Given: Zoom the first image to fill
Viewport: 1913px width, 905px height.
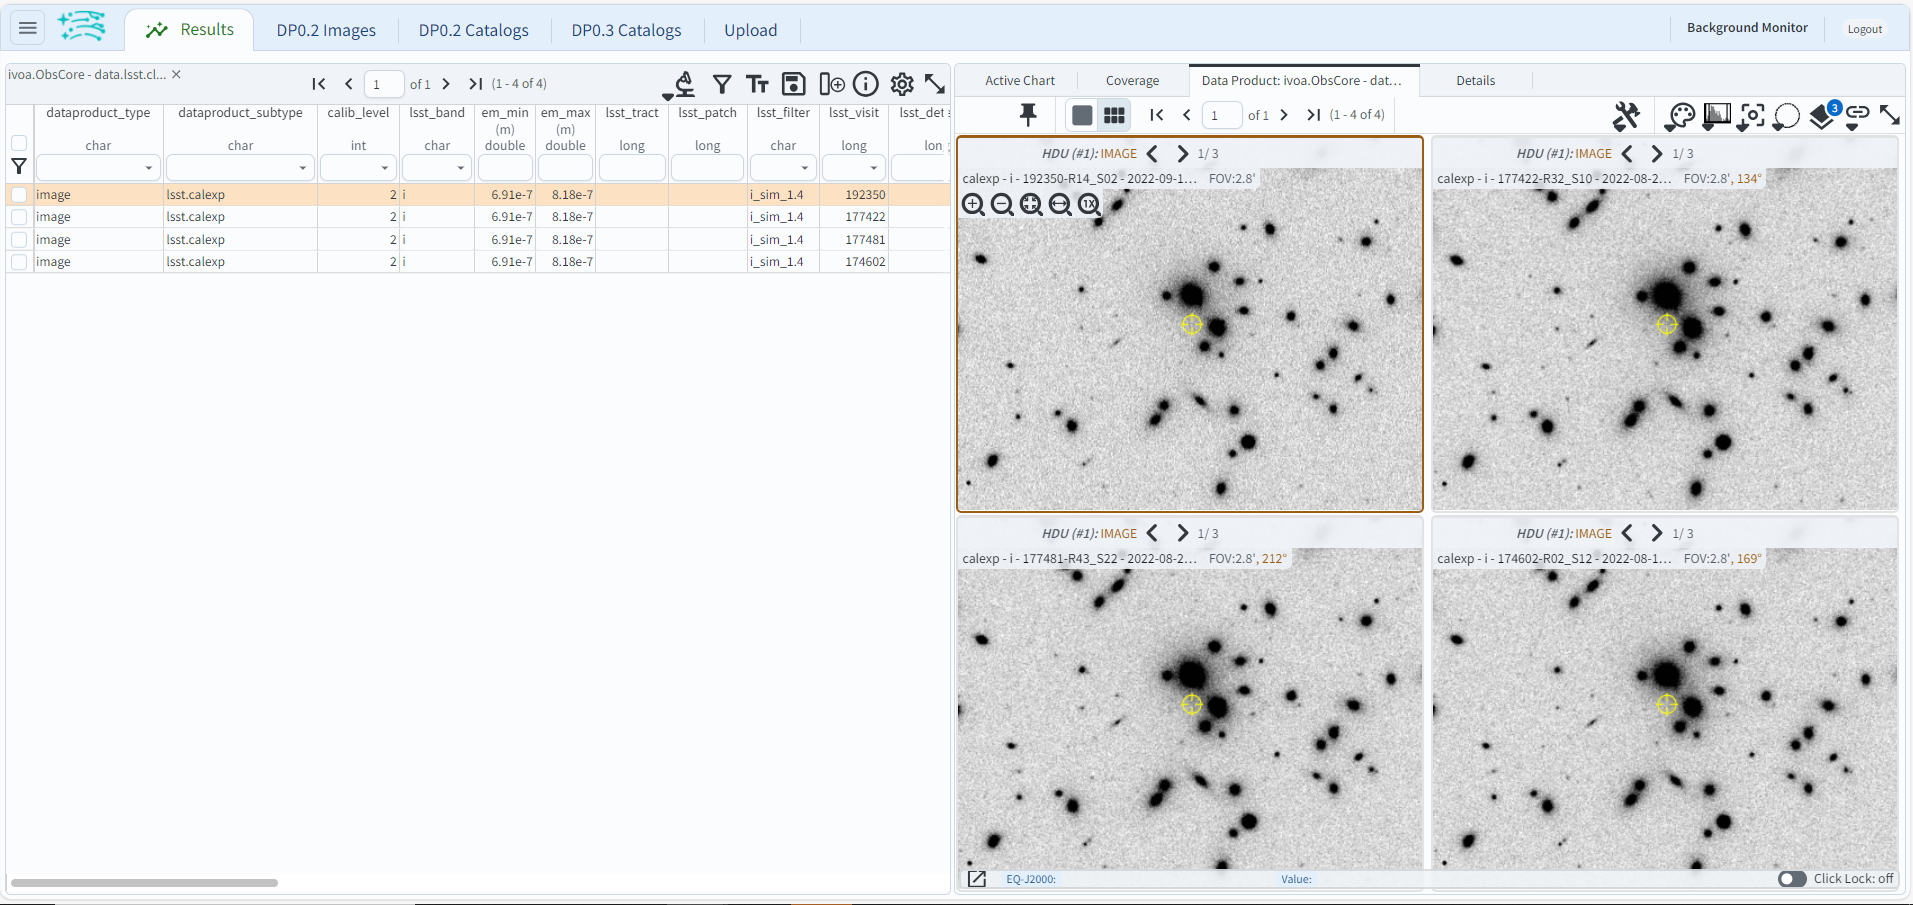Looking at the screenshot, I should [1060, 205].
